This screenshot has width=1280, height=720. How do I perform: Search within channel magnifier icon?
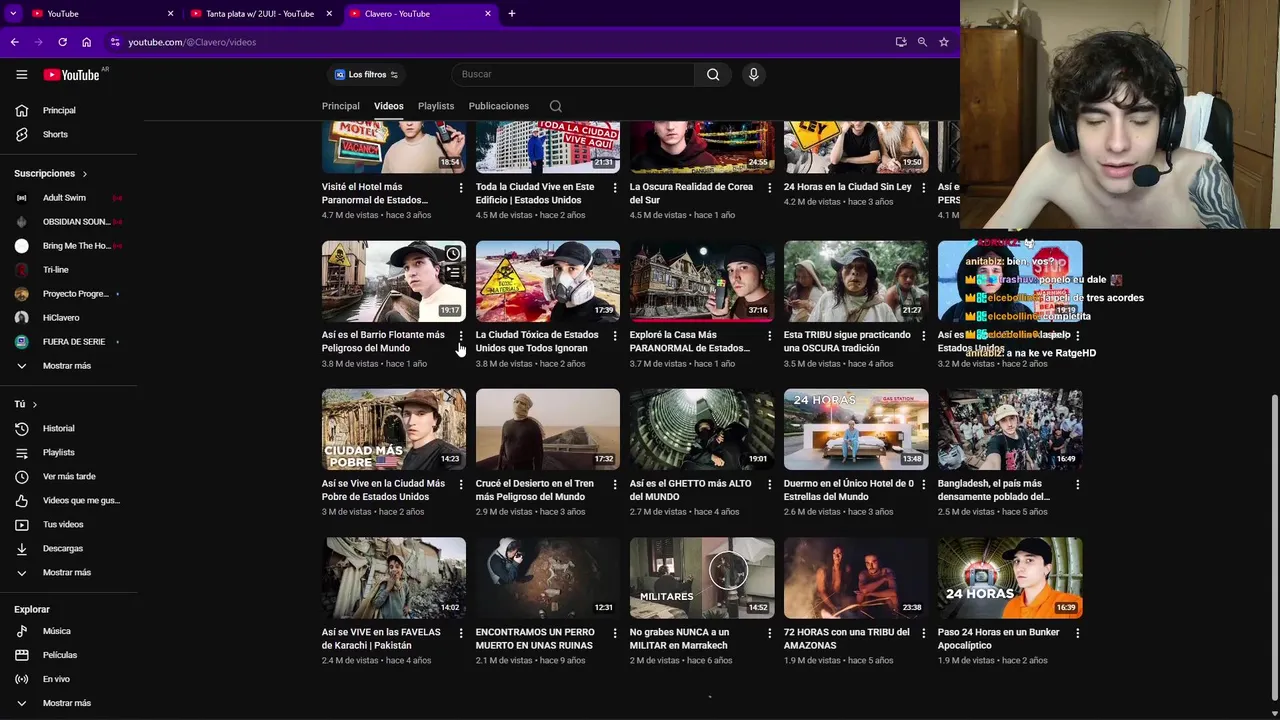click(556, 106)
